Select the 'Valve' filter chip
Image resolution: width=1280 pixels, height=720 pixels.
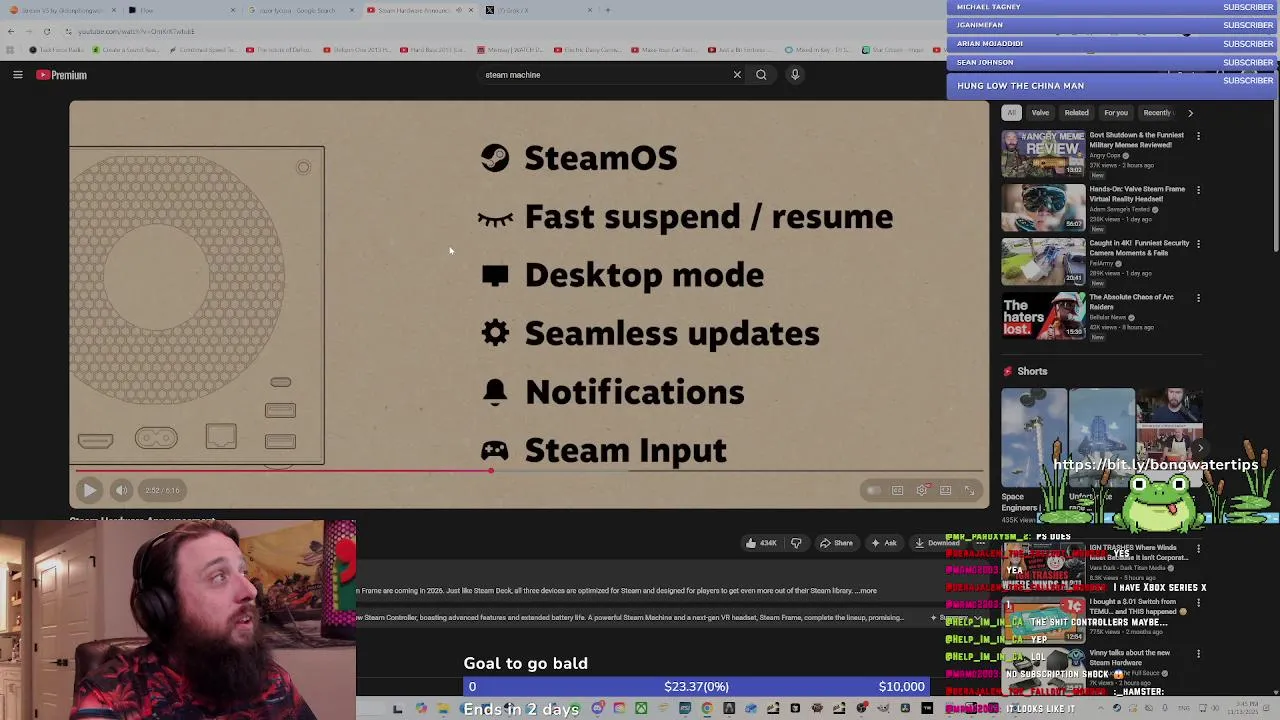(x=1040, y=113)
